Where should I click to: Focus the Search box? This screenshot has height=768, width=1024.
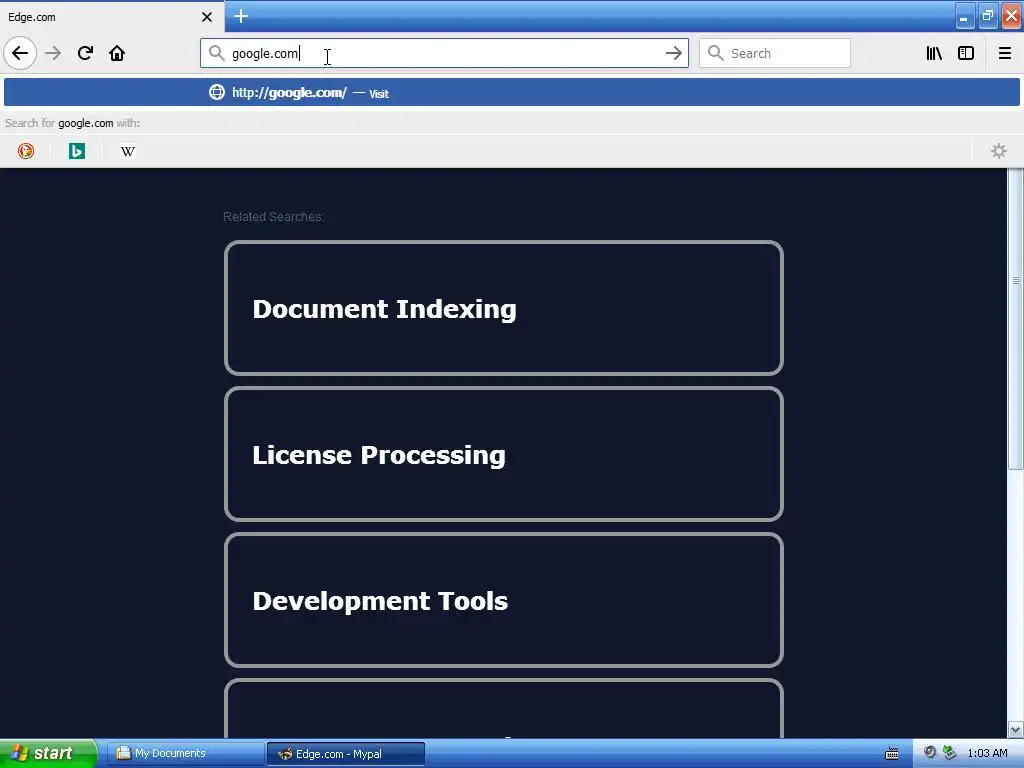click(775, 53)
